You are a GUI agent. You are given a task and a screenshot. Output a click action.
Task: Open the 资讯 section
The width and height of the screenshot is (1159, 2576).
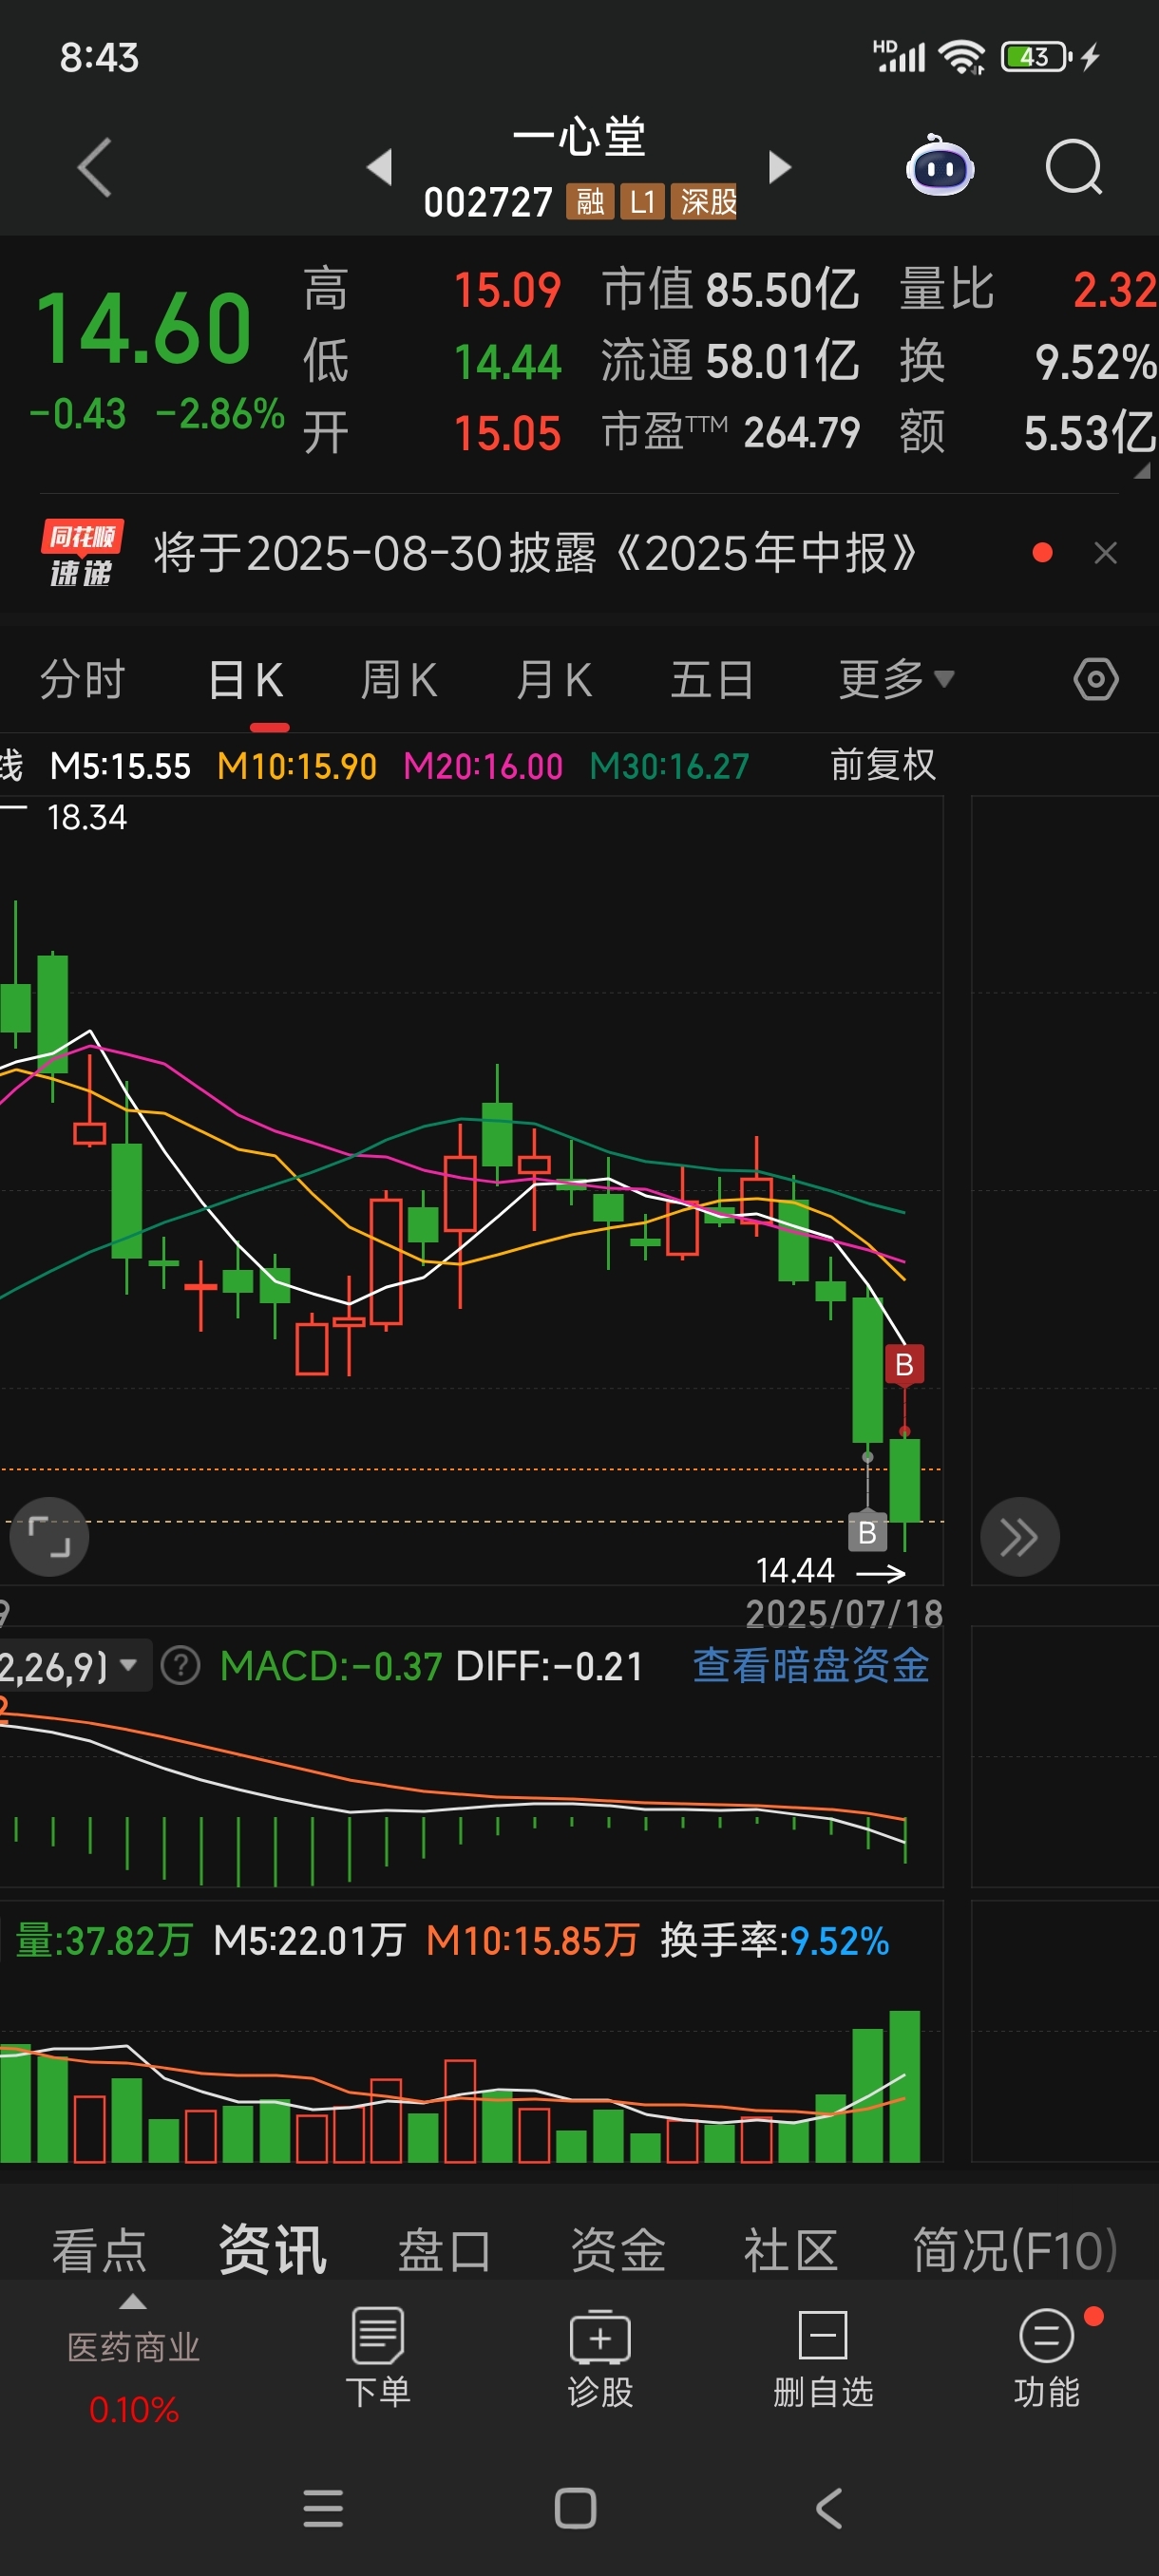pyautogui.click(x=273, y=2250)
